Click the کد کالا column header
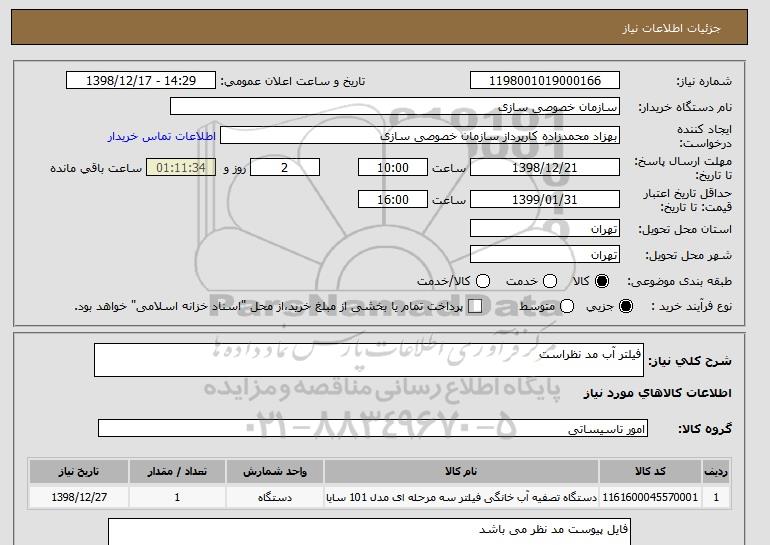The image size is (770, 545). (650, 471)
